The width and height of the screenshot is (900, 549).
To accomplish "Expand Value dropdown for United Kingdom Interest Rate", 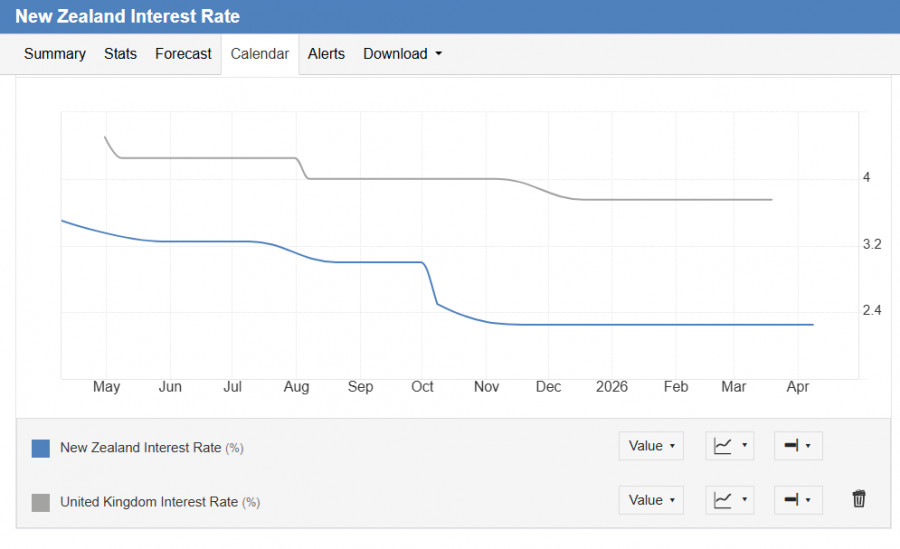I will (651, 500).
